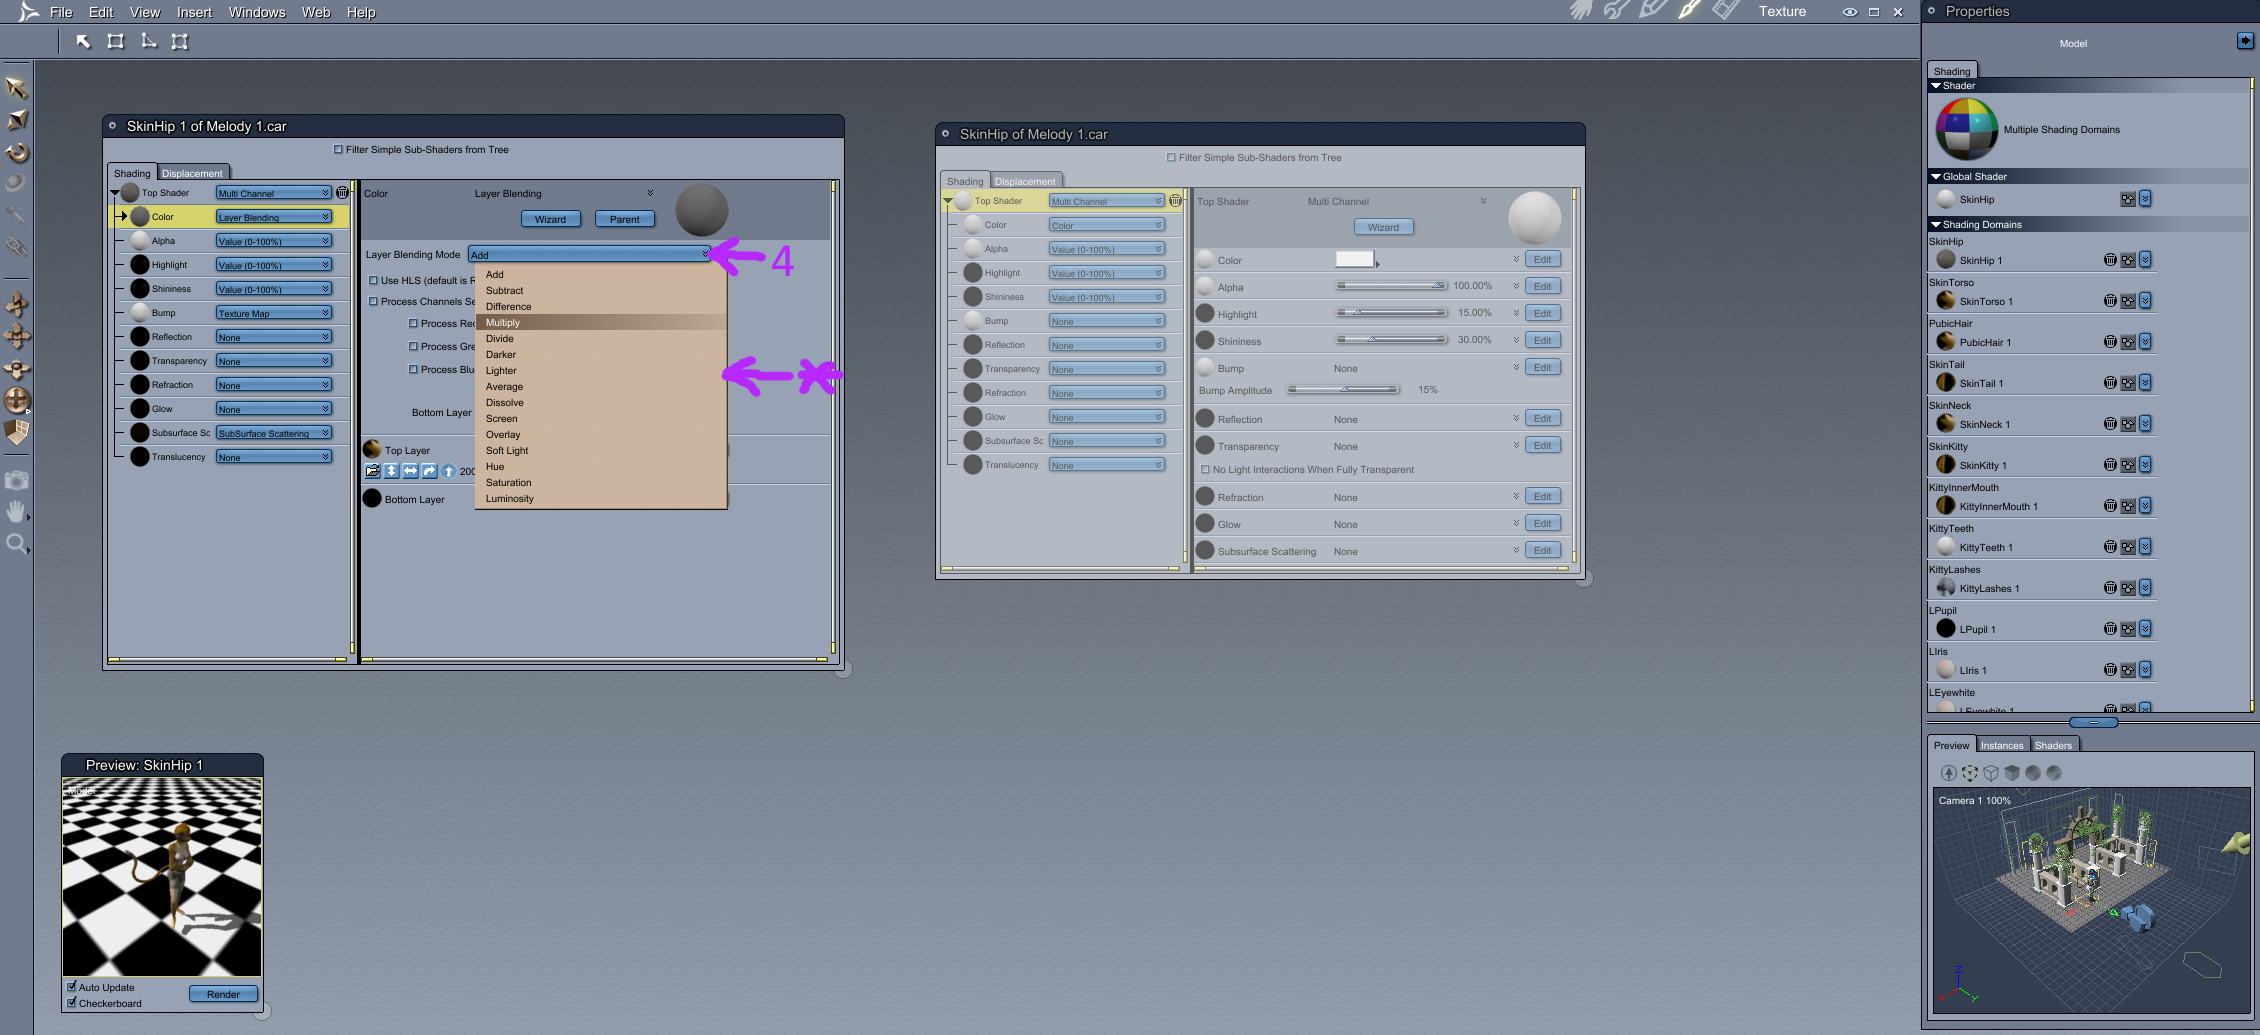Select the arrow selection tool in left toolbar
This screenshot has width=2260, height=1035.
[x=16, y=88]
